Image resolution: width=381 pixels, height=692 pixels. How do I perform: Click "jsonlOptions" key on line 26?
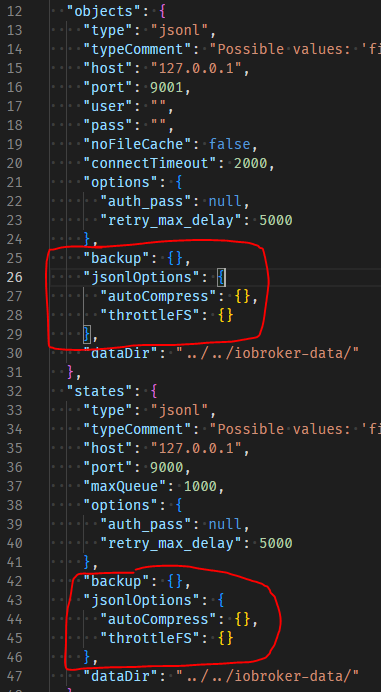[141, 277]
